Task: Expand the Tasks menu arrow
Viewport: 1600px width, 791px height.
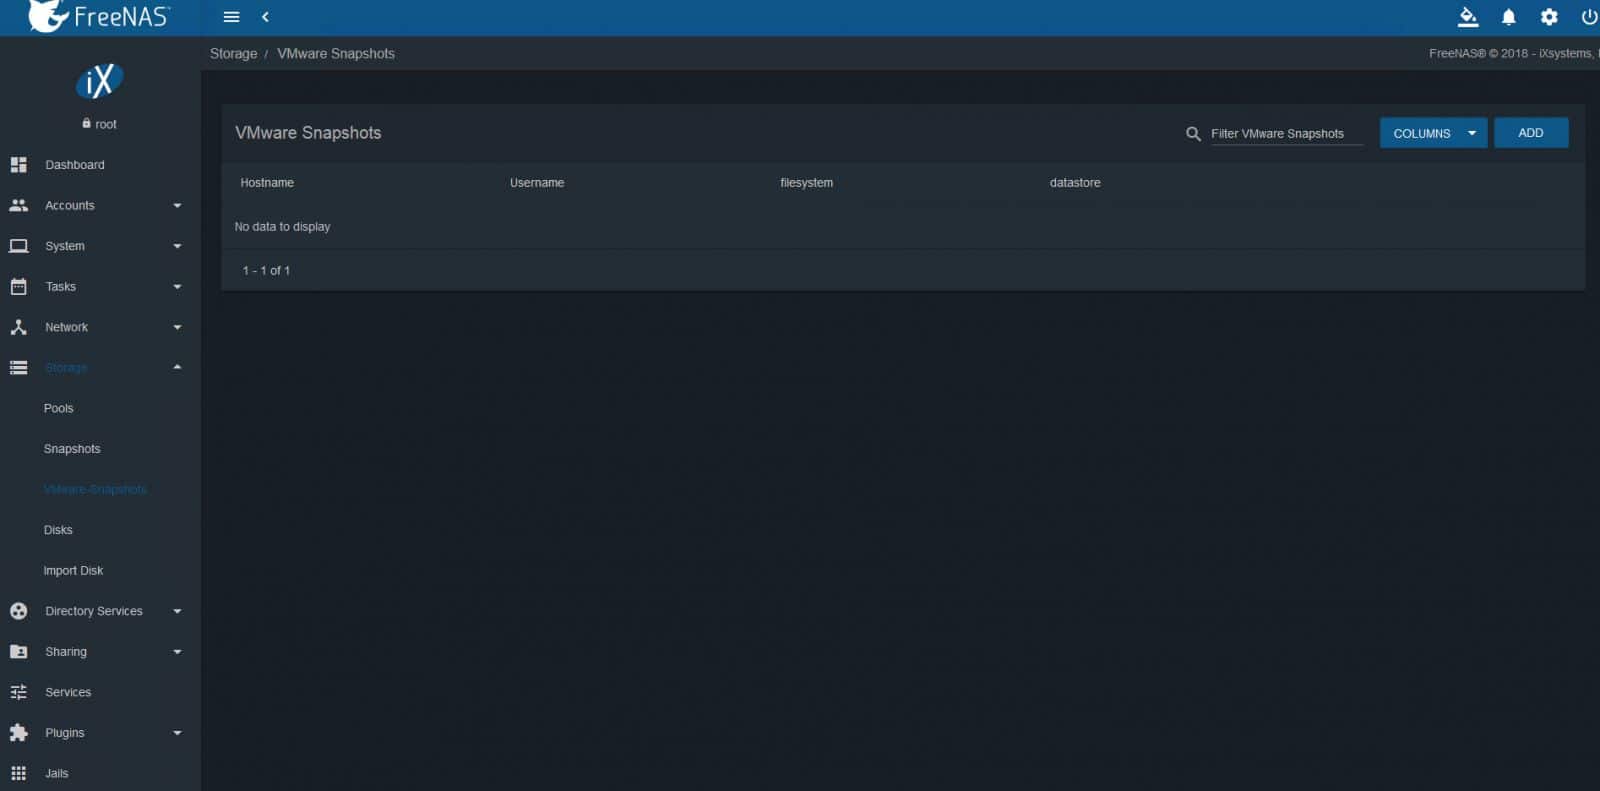Action: click(x=177, y=287)
